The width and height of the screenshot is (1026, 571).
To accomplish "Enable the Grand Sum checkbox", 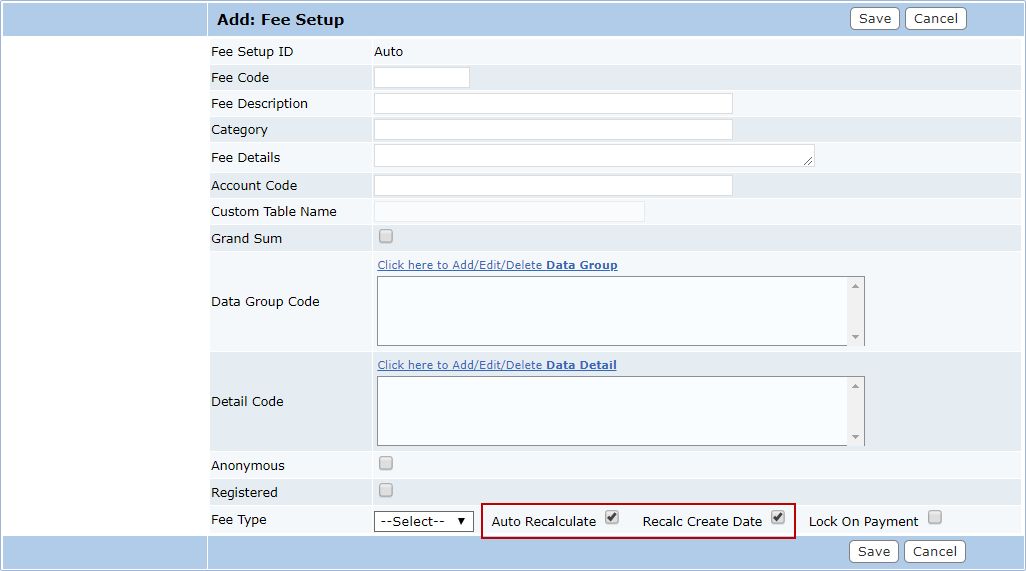I will (x=386, y=237).
